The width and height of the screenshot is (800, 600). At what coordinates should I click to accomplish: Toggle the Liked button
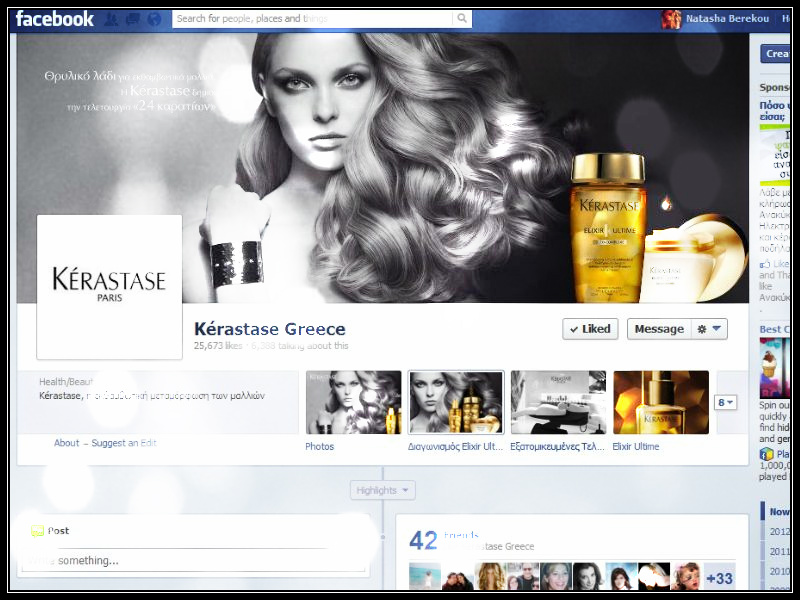coord(590,329)
